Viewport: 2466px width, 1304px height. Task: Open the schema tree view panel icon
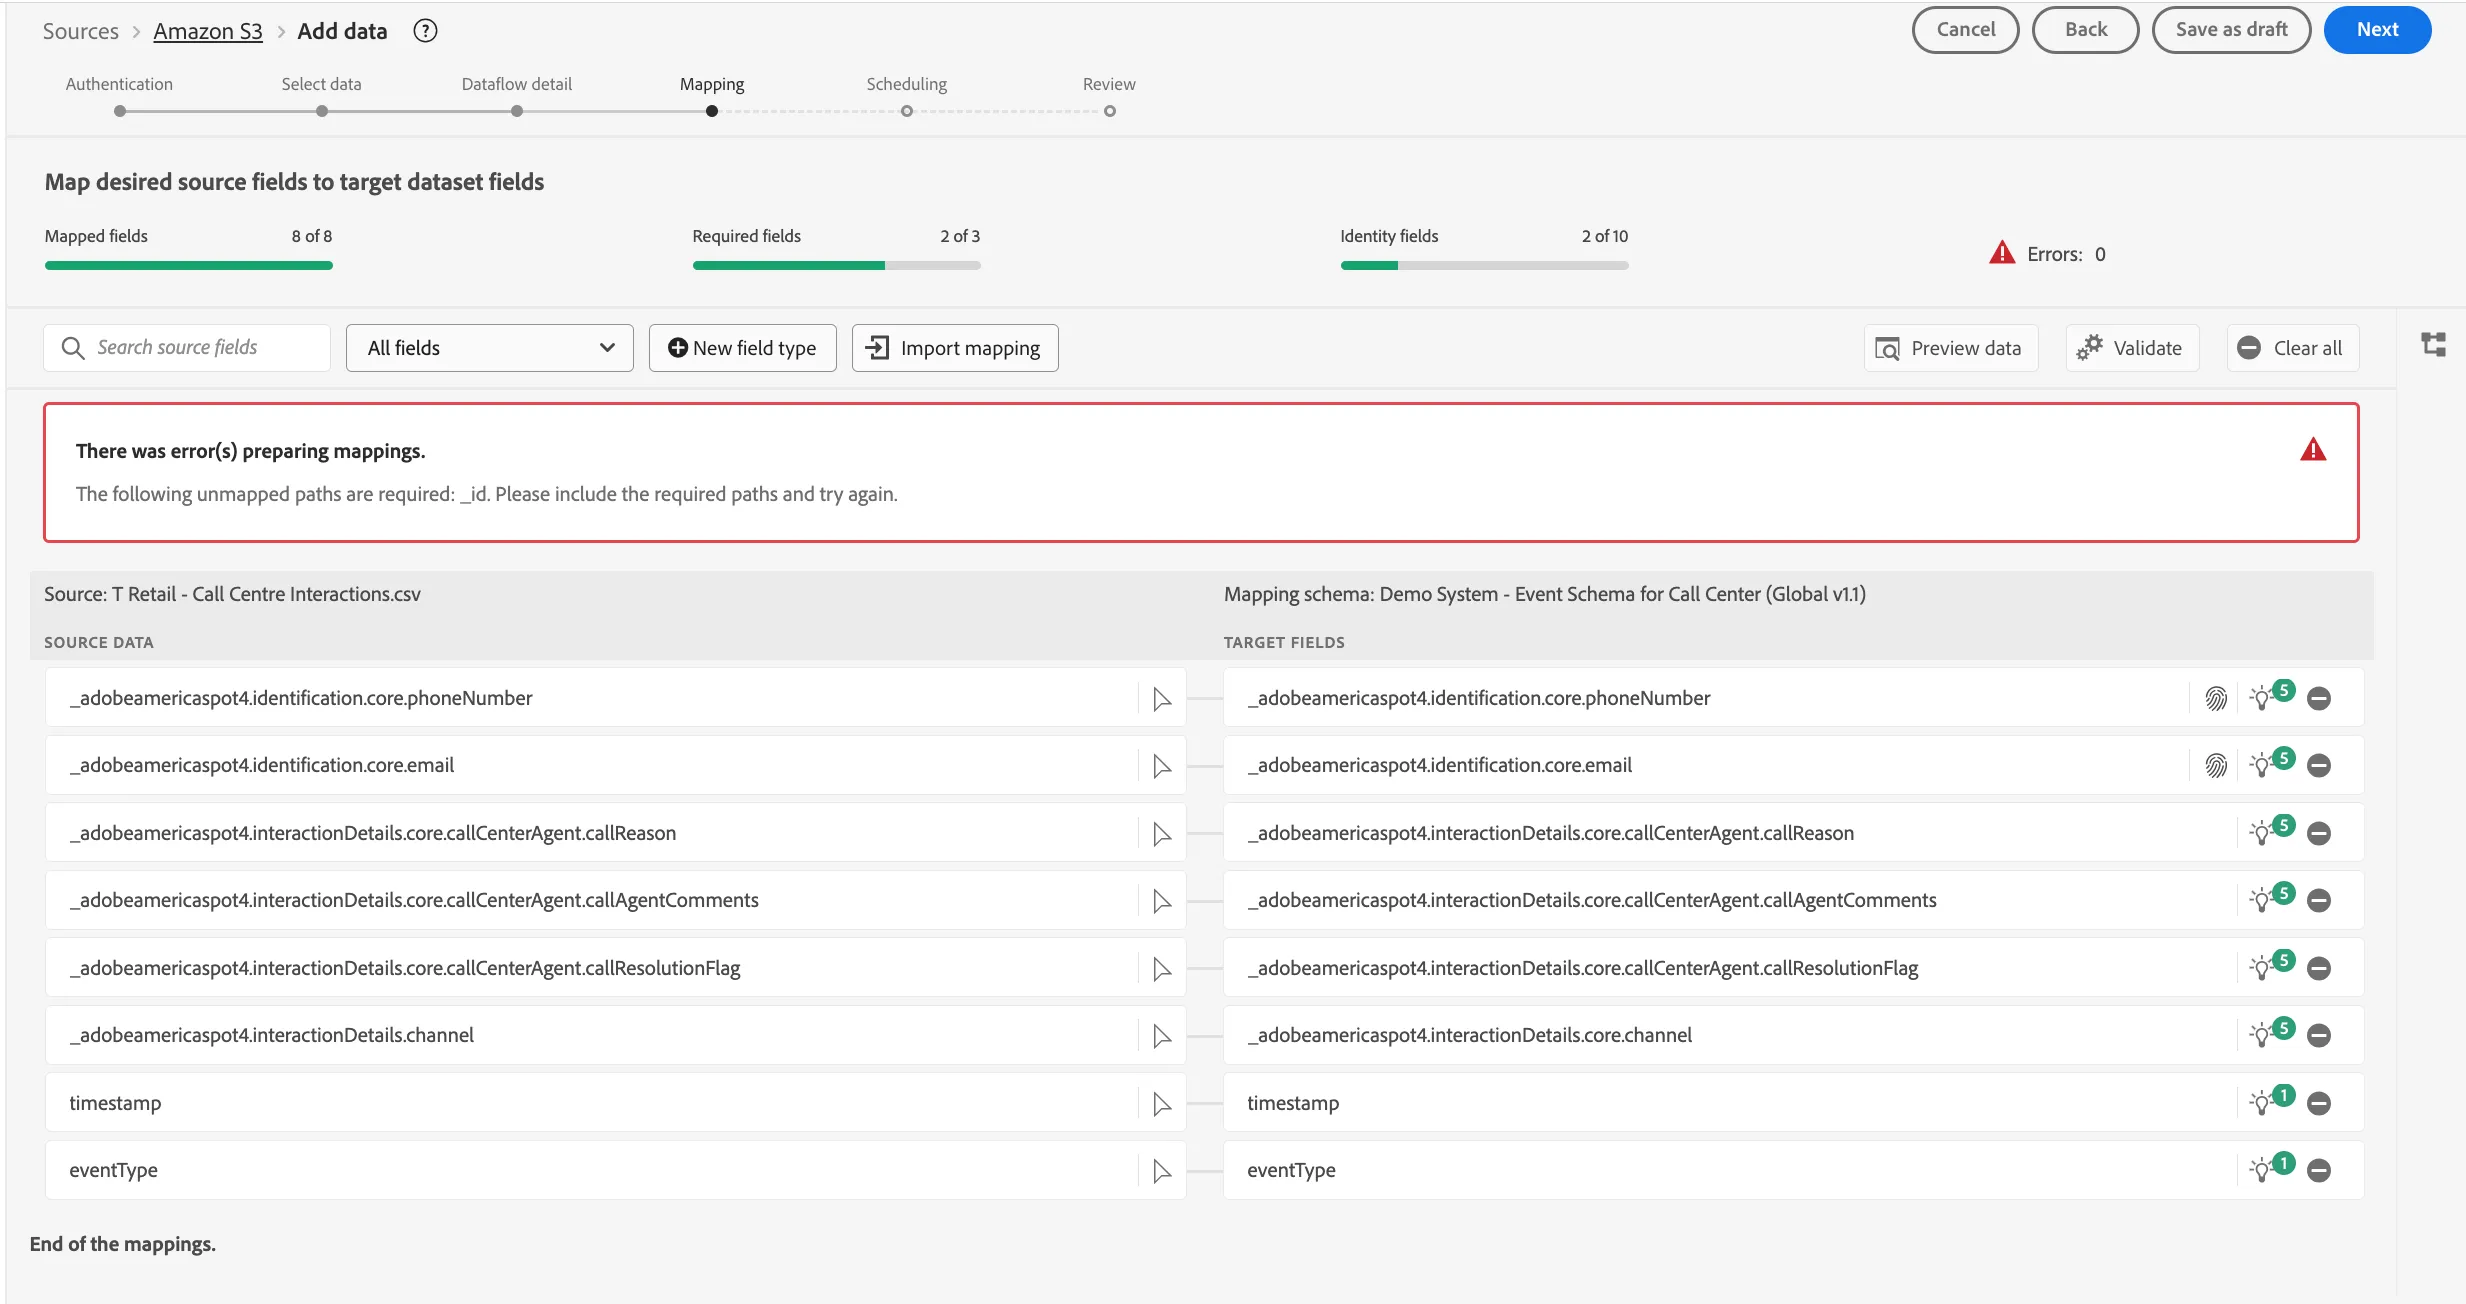pos(2433,345)
